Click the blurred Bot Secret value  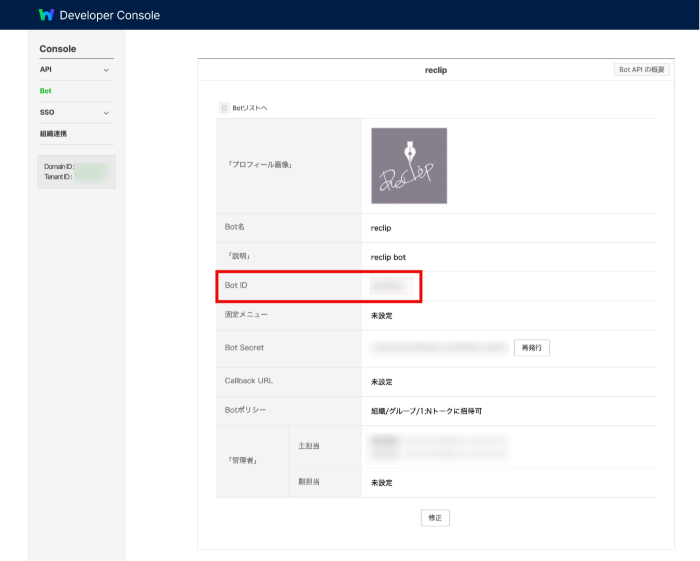(439, 348)
